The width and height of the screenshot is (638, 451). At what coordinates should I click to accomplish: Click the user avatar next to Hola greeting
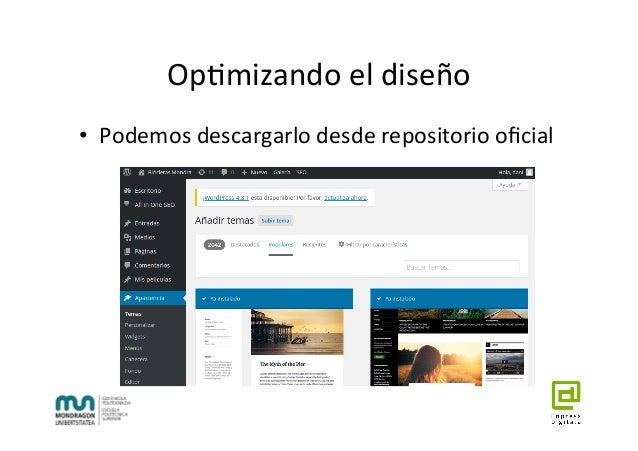[529, 173]
